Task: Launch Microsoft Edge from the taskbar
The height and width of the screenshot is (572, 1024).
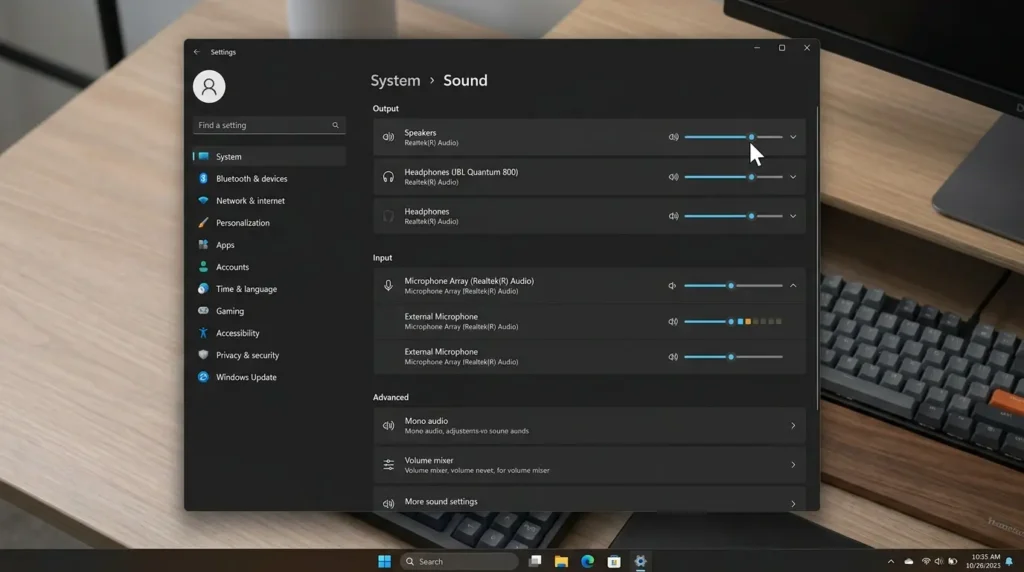Action: (588, 562)
